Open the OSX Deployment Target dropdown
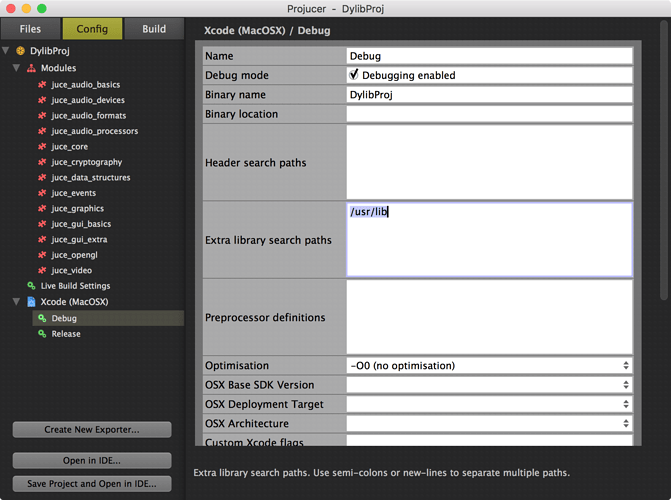The image size is (671, 500). pyautogui.click(x=489, y=404)
